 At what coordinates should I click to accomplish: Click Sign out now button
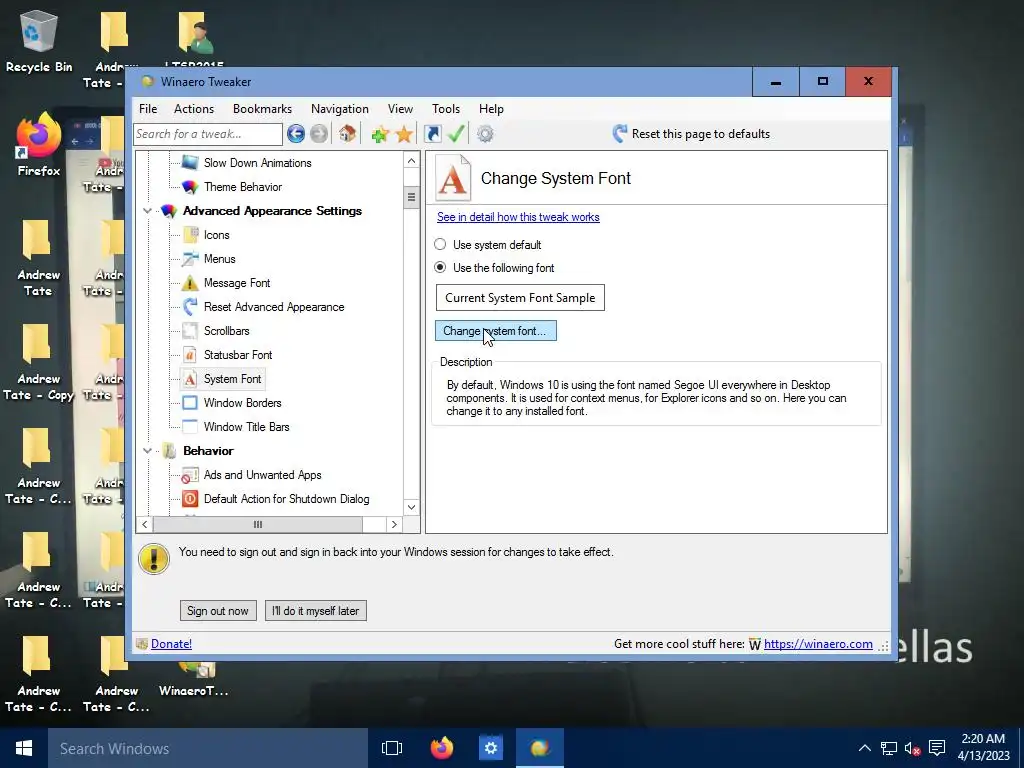218,611
